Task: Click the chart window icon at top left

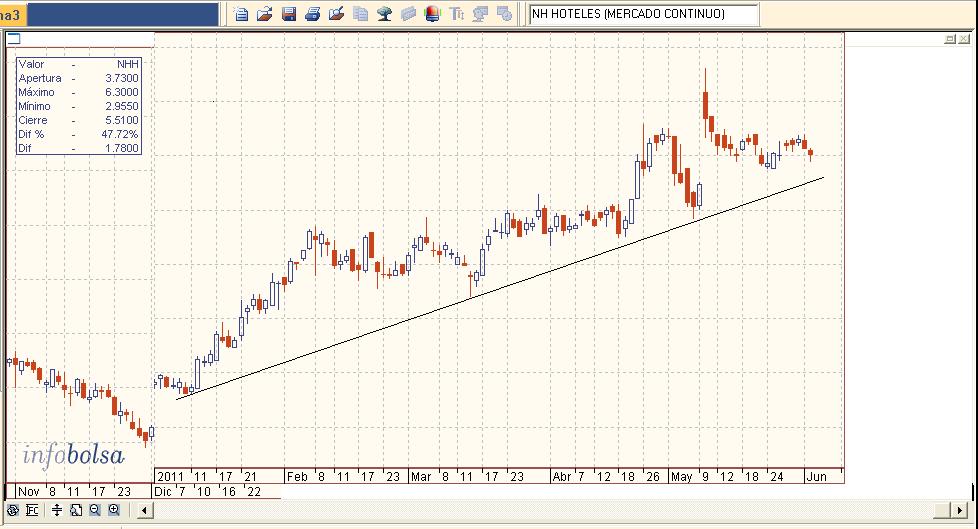Action: pyautogui.click(x=14, y=39)
